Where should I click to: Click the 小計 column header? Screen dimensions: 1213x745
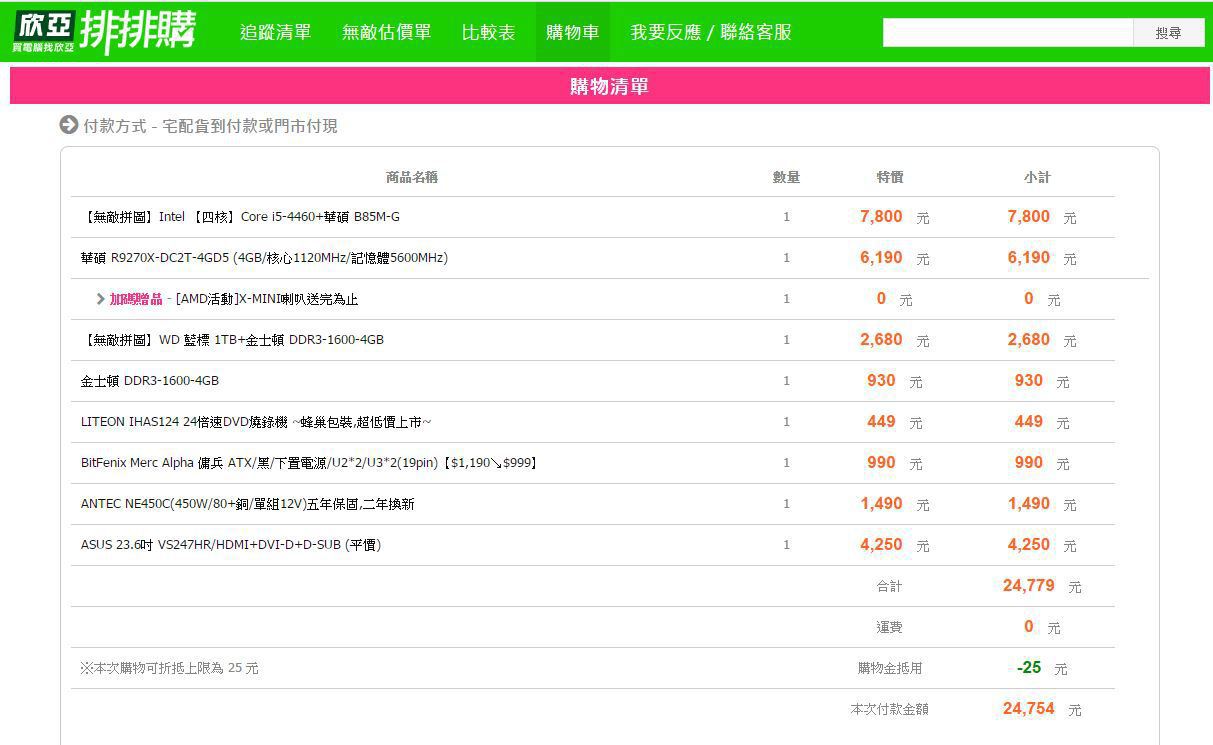tap(1037, 177)
